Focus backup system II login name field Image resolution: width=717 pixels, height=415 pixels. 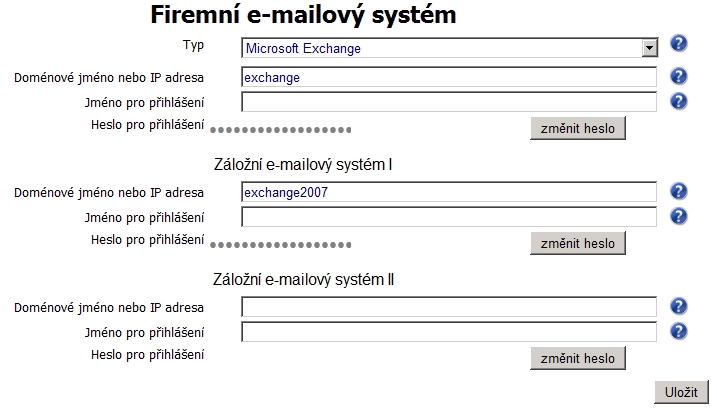pyautogui.click(x=449, y=332)
